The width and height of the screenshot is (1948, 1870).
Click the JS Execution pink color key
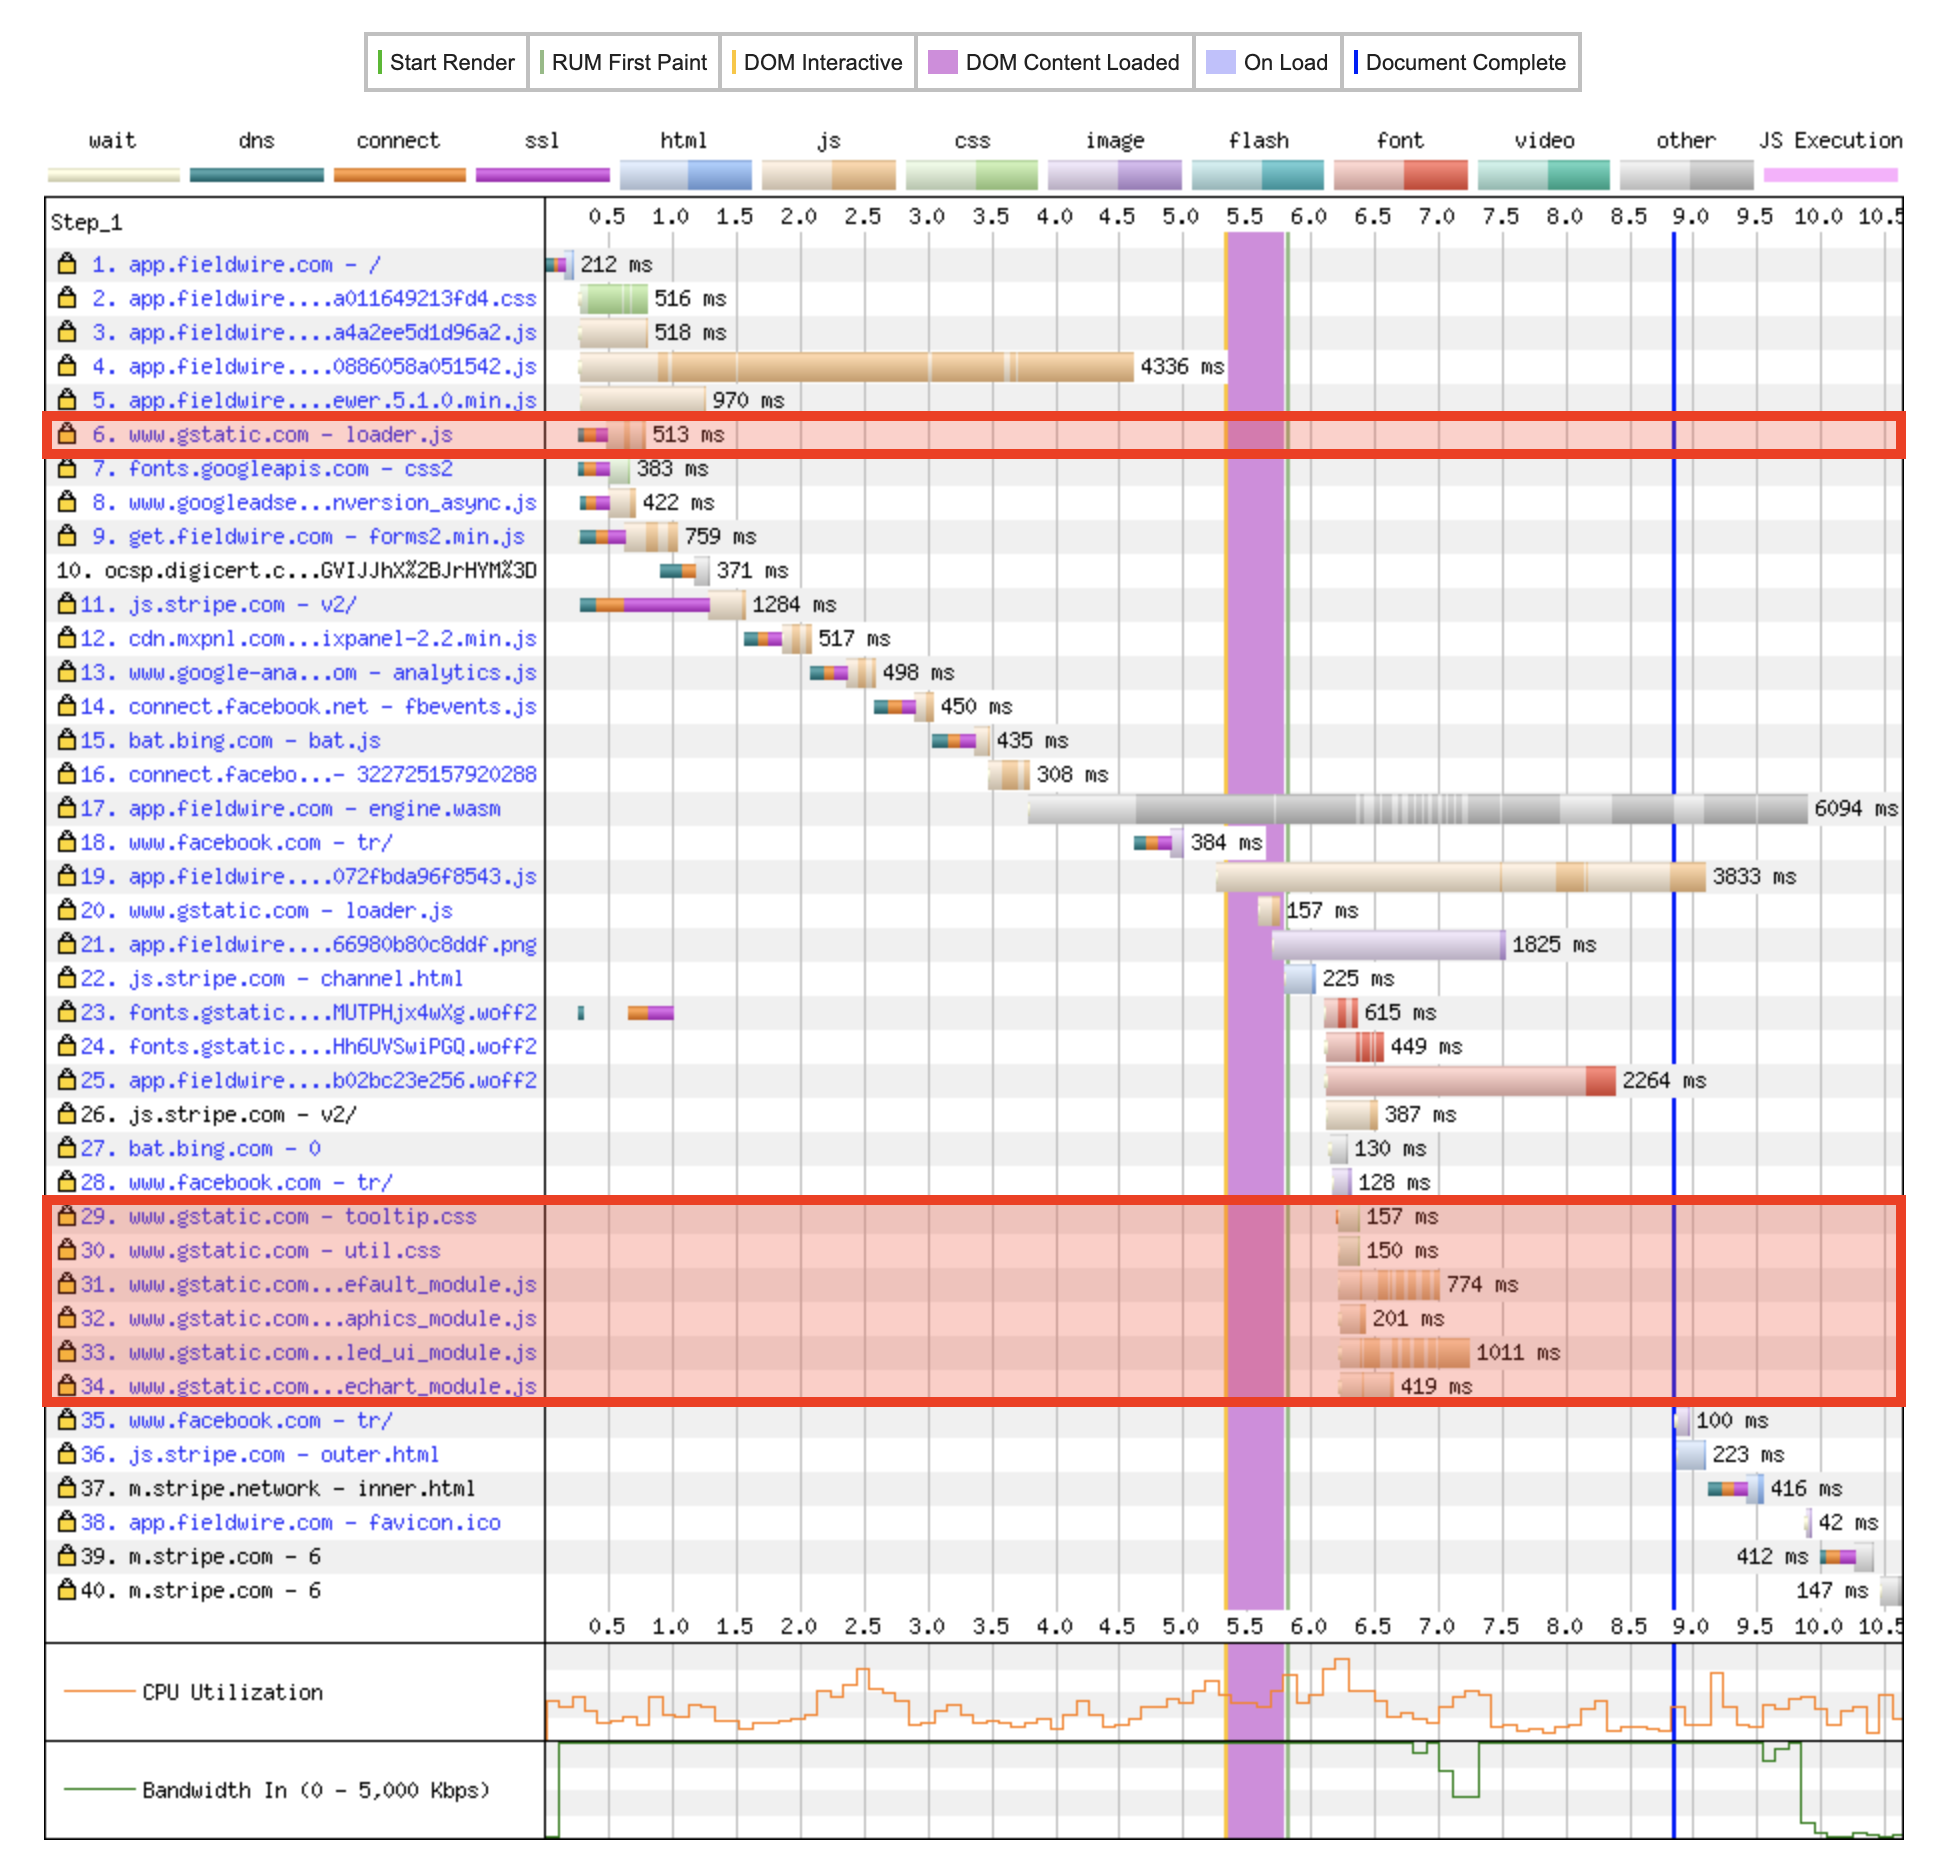[1831, 175]
